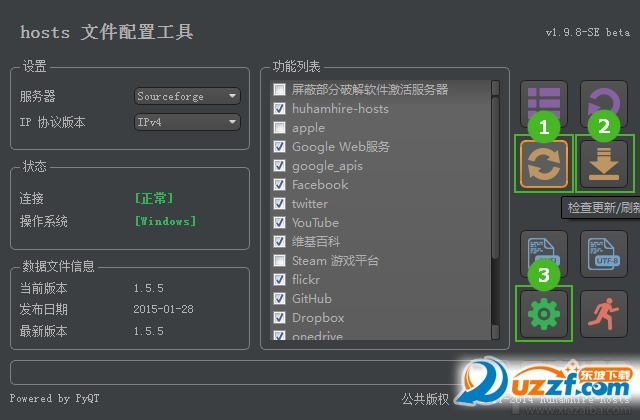640x420 pixels.
Task: Enable the 屏蔽部分破解软件激活服务器 checkbox
Action: pos(280,89)
